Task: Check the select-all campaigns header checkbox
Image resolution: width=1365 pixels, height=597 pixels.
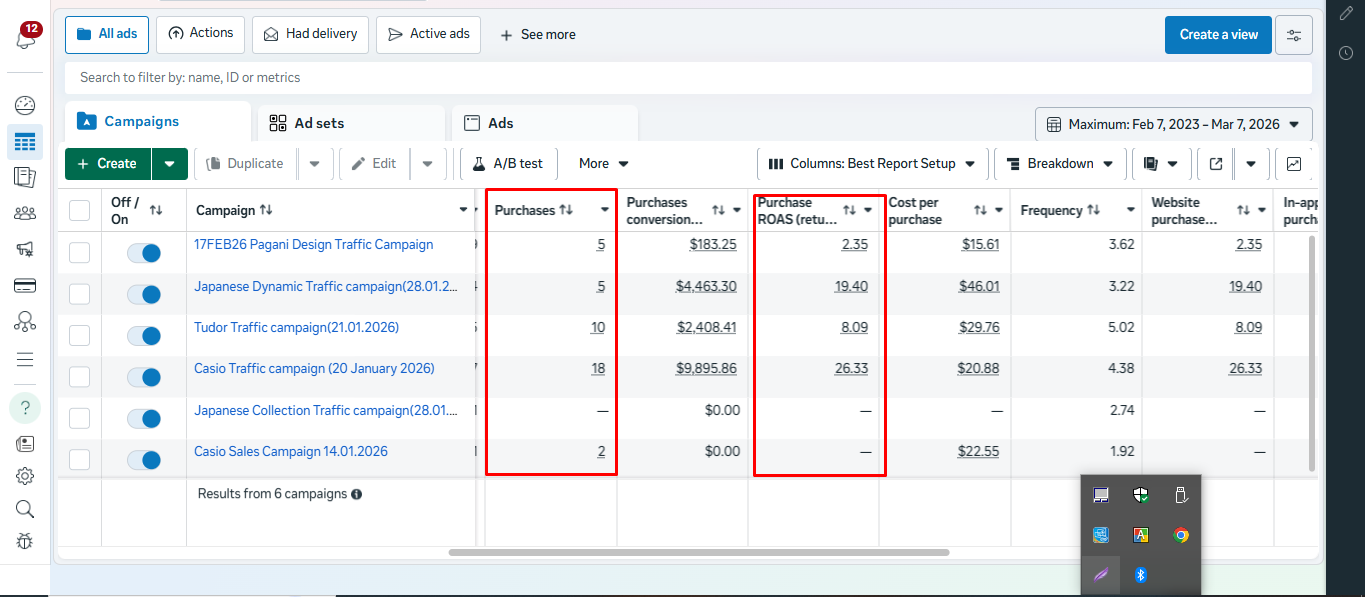Action: (79, 211)
